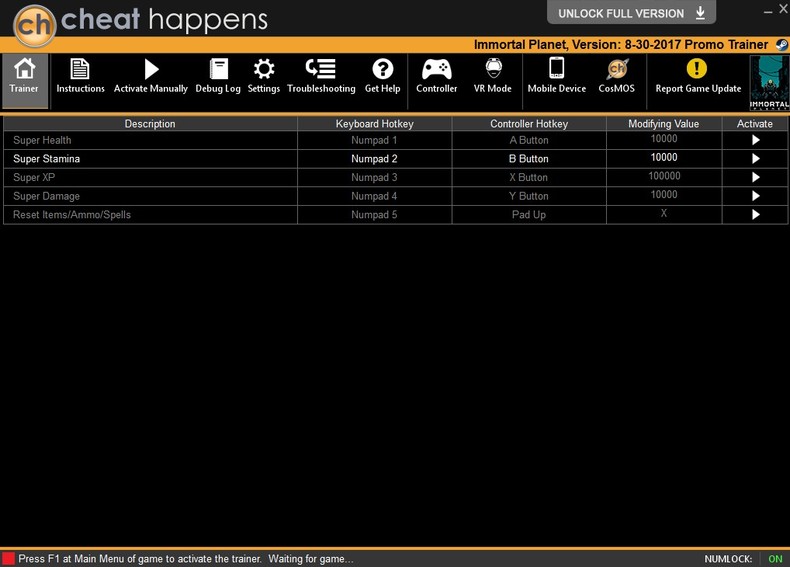The height and width of the screenshot is (567, 790).
Task: Edit Super Damage modifying value 10000
Action: pyautogui.click(x=664, y=195)
